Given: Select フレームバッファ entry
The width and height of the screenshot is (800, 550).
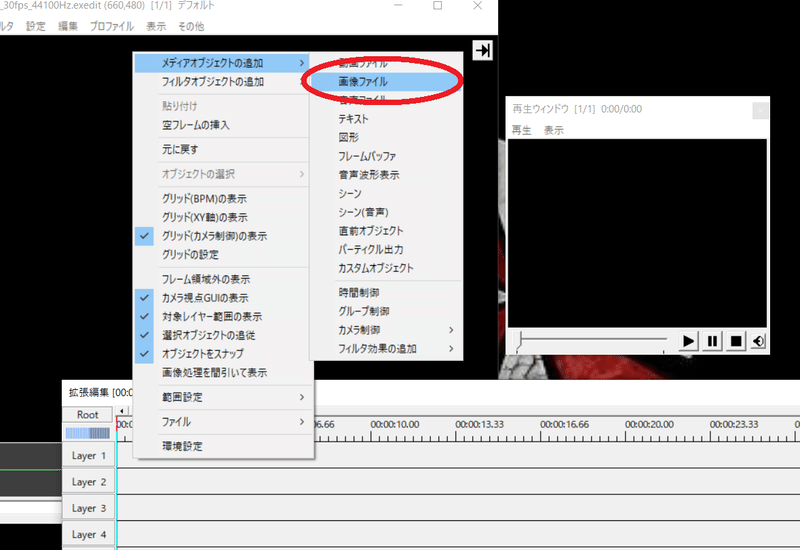Looking at the screenshot, I should tap(386, 156).
